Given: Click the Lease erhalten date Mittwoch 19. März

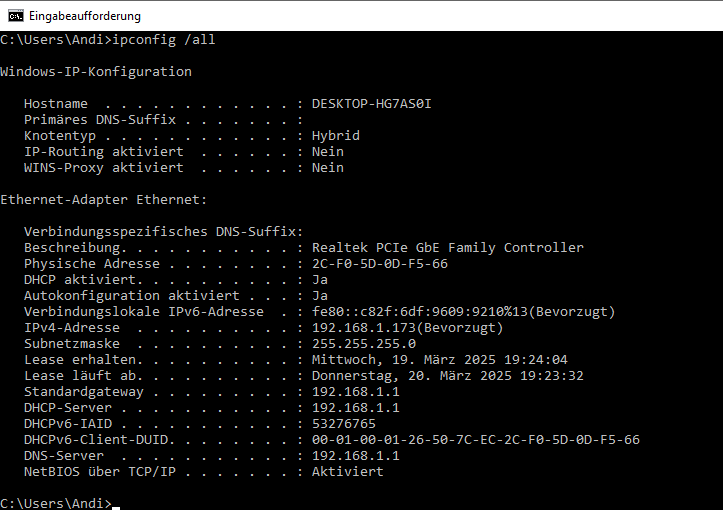Looking at the screenshot, I should coord(439,360).
